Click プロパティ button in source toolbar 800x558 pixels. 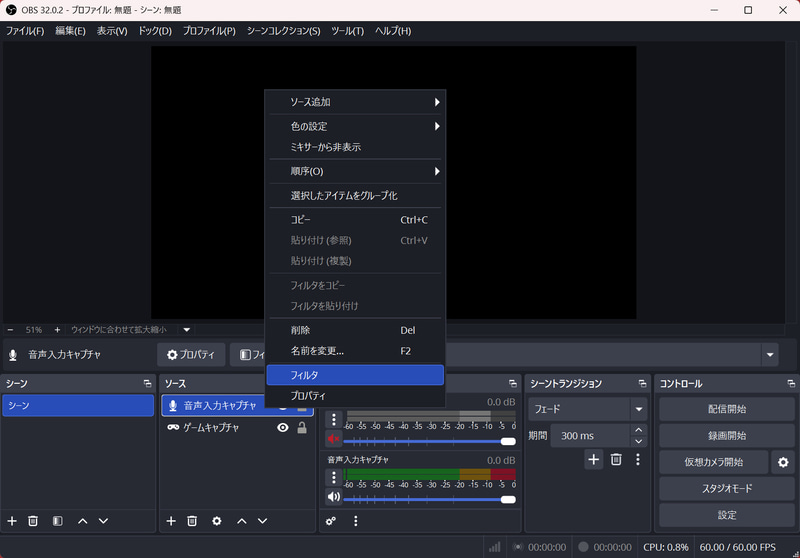[191, 355]
